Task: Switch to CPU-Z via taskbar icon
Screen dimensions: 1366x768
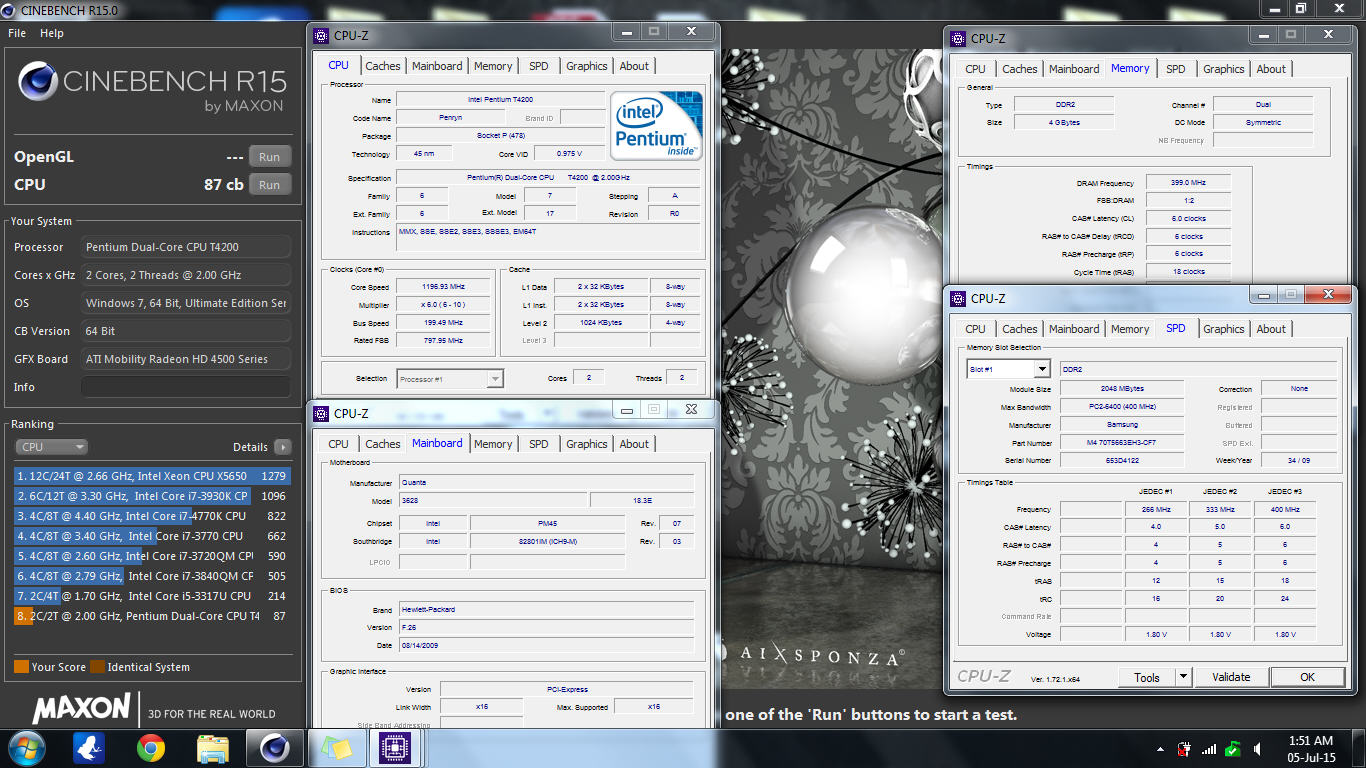Action: click(397, 748)
